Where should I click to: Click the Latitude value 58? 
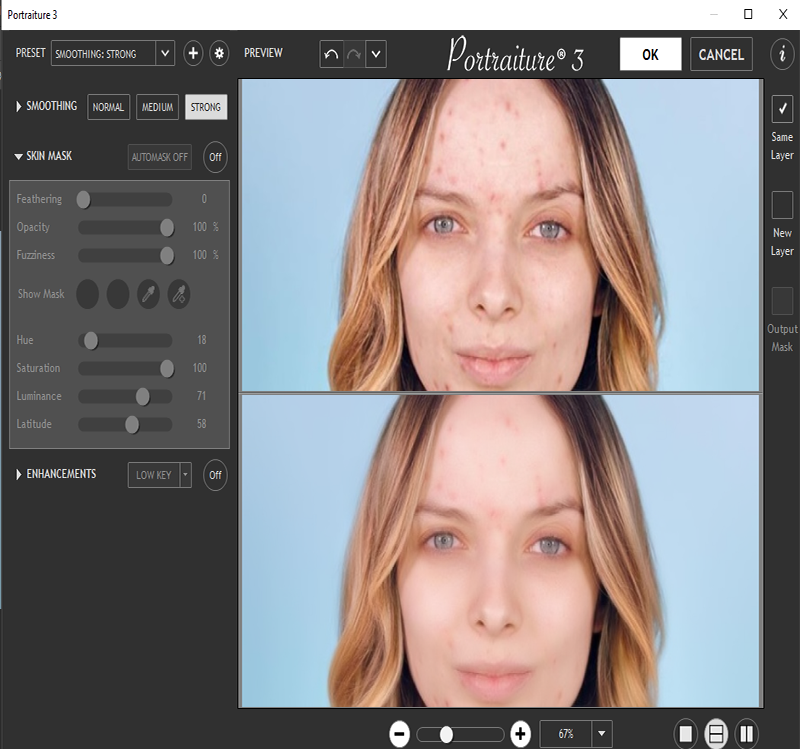point(202,424)
